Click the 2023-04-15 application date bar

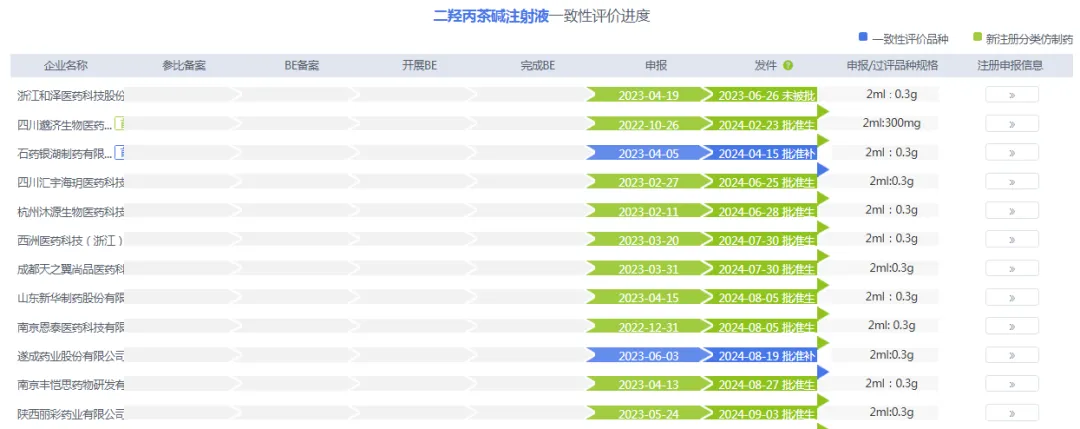649,297
